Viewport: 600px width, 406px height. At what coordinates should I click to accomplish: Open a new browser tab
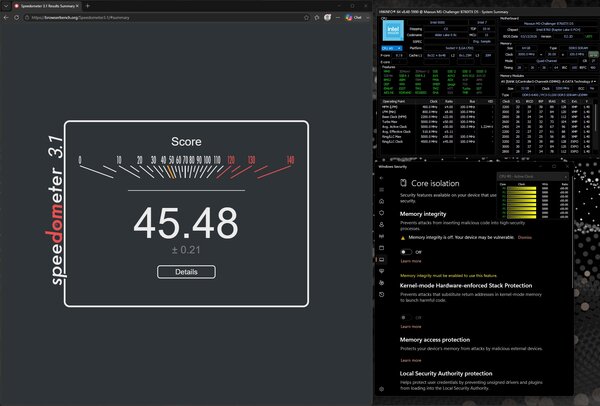click(88, 6)
